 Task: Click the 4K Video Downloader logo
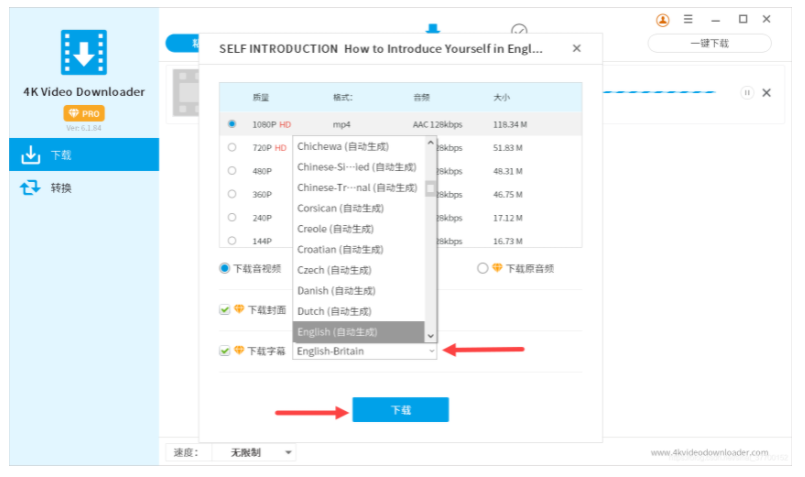tap(83, 51)
